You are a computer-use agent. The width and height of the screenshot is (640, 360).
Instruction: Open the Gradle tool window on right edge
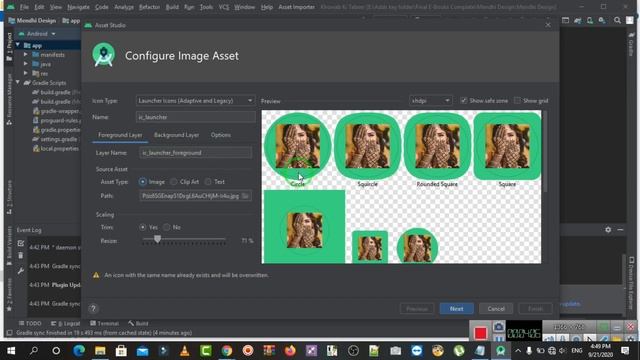[x=631, y=44]
